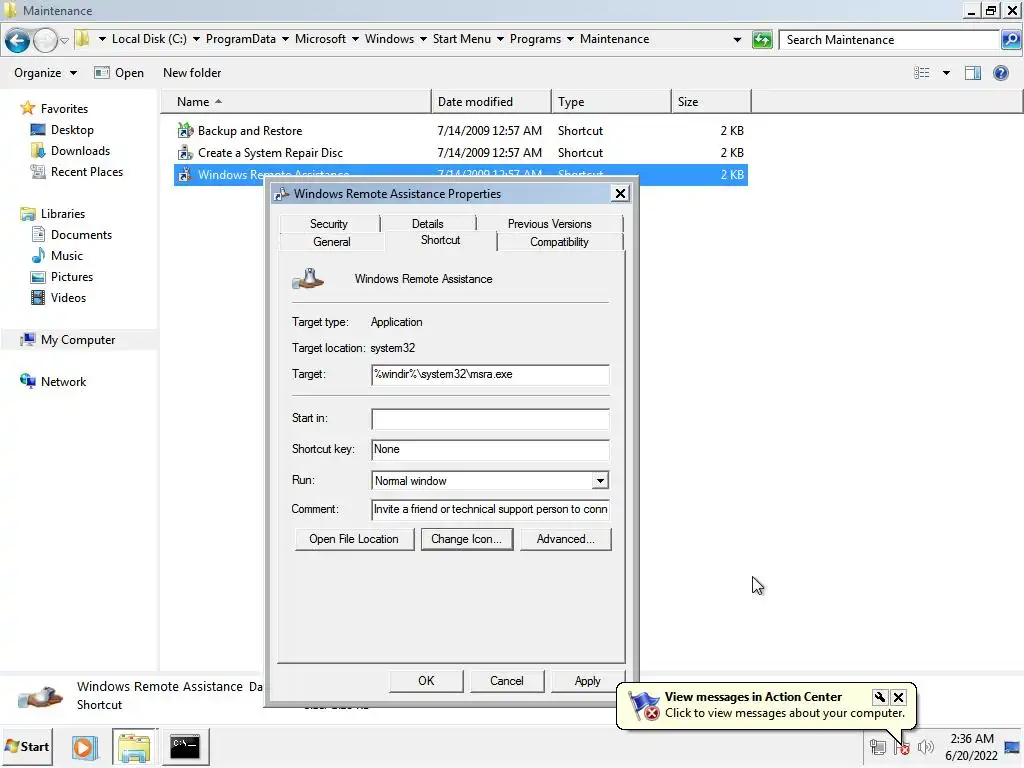
Task: Open Videos library
Action: pyautogui.click(x=68, y=298)
